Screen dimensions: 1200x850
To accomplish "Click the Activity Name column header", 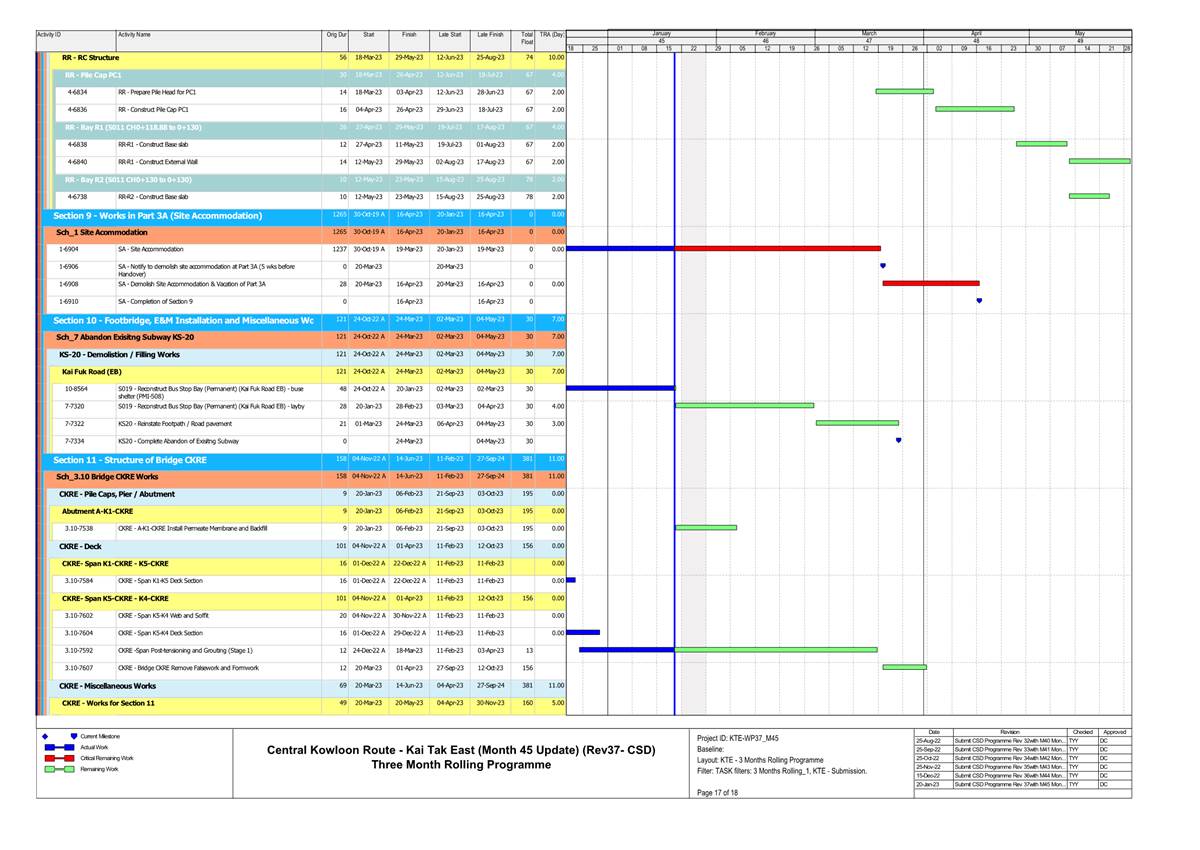I will (x=135, y=35).
